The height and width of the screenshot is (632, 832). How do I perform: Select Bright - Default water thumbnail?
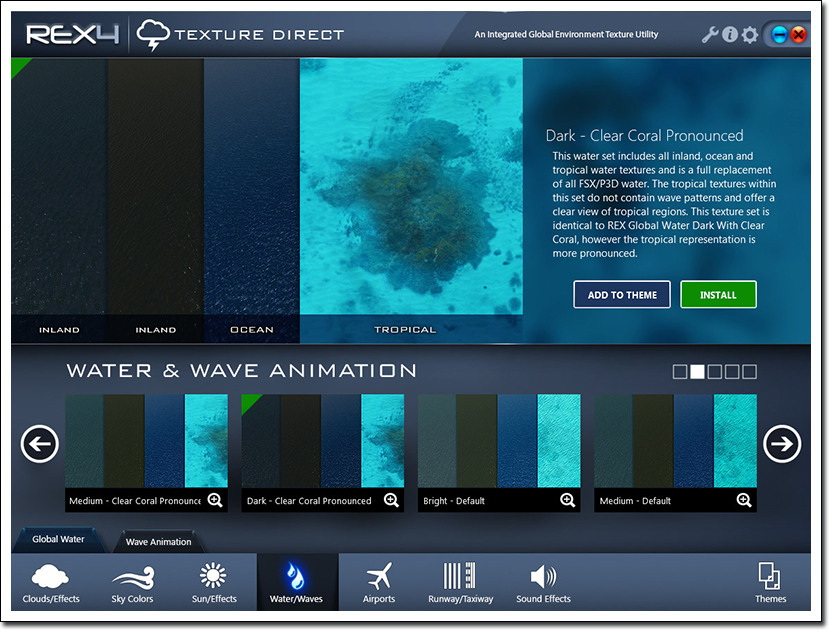pos(499,441)
